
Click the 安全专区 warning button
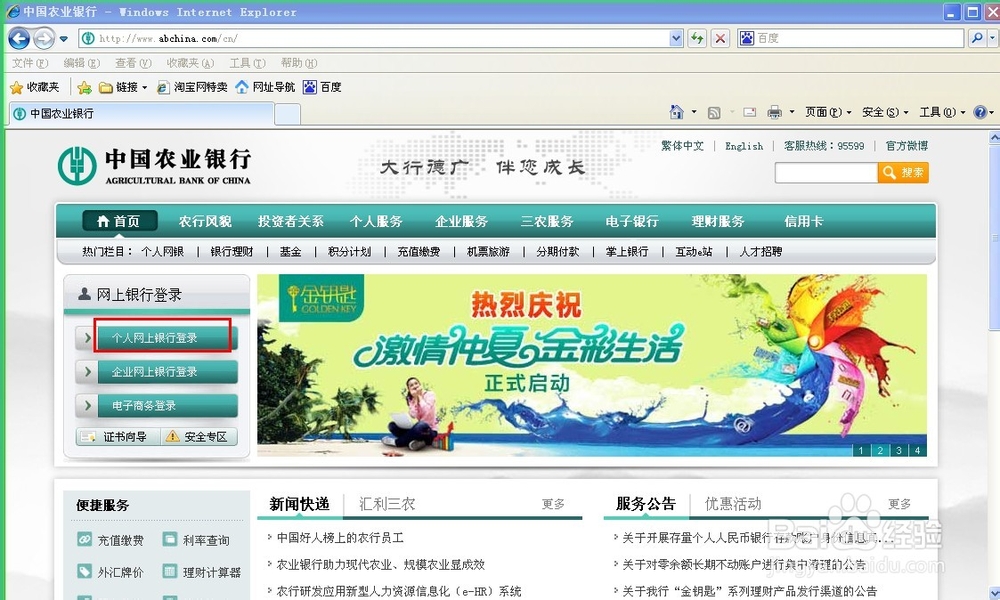pos(198,437)
